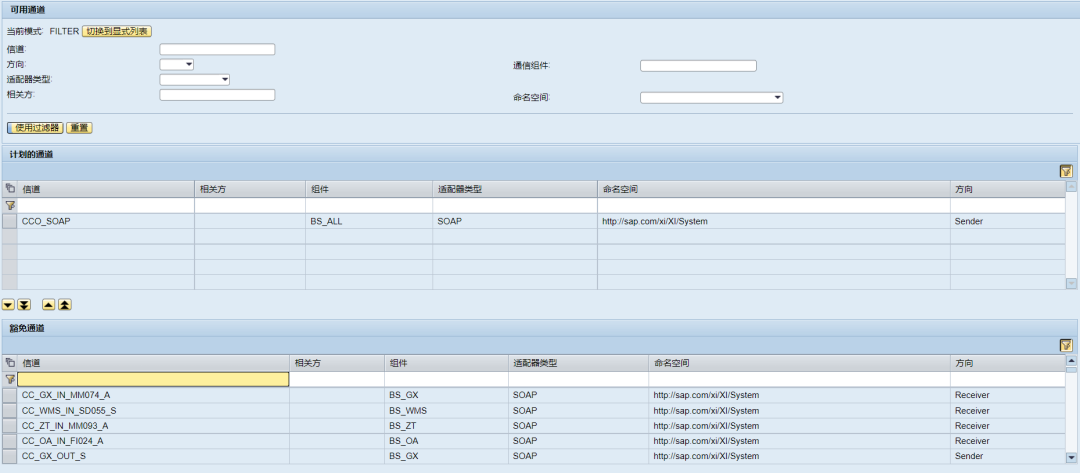The image size is (1080, 473).
Task: Click Sender direction cell of CCO_SOAP row
Action: 1008,221
